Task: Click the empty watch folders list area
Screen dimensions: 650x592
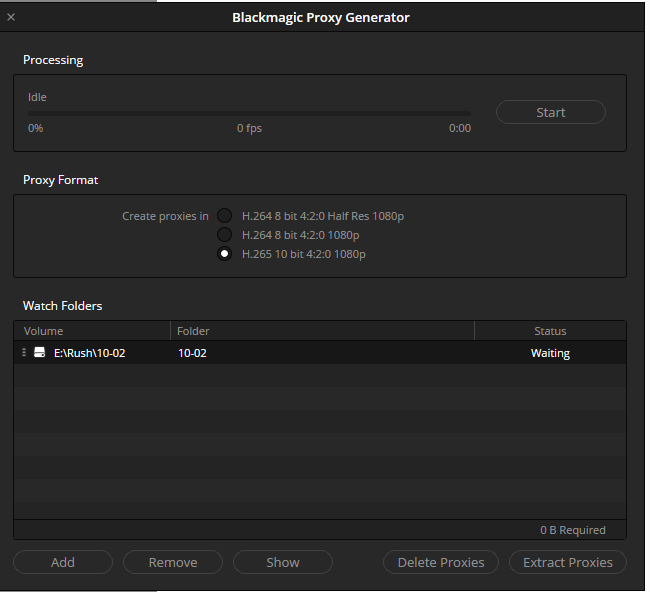Action: 320,442
